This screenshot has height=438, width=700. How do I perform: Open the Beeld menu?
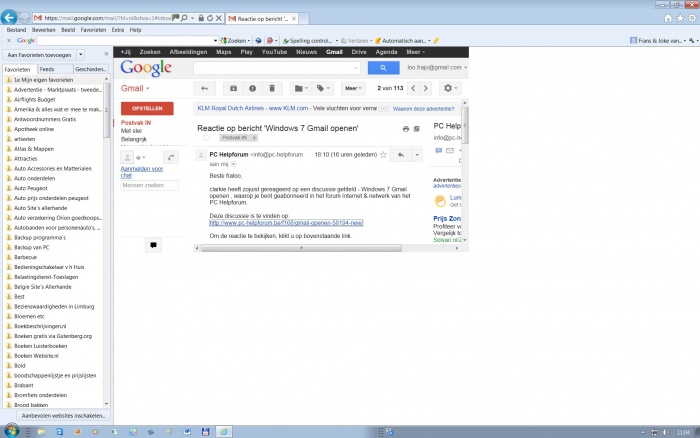(68, 30)
